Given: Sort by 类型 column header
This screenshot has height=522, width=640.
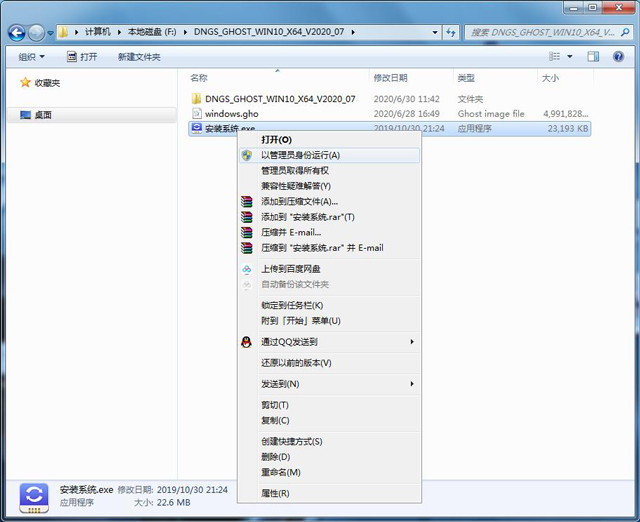Looking at the screenshot, I should click(466, 78).
